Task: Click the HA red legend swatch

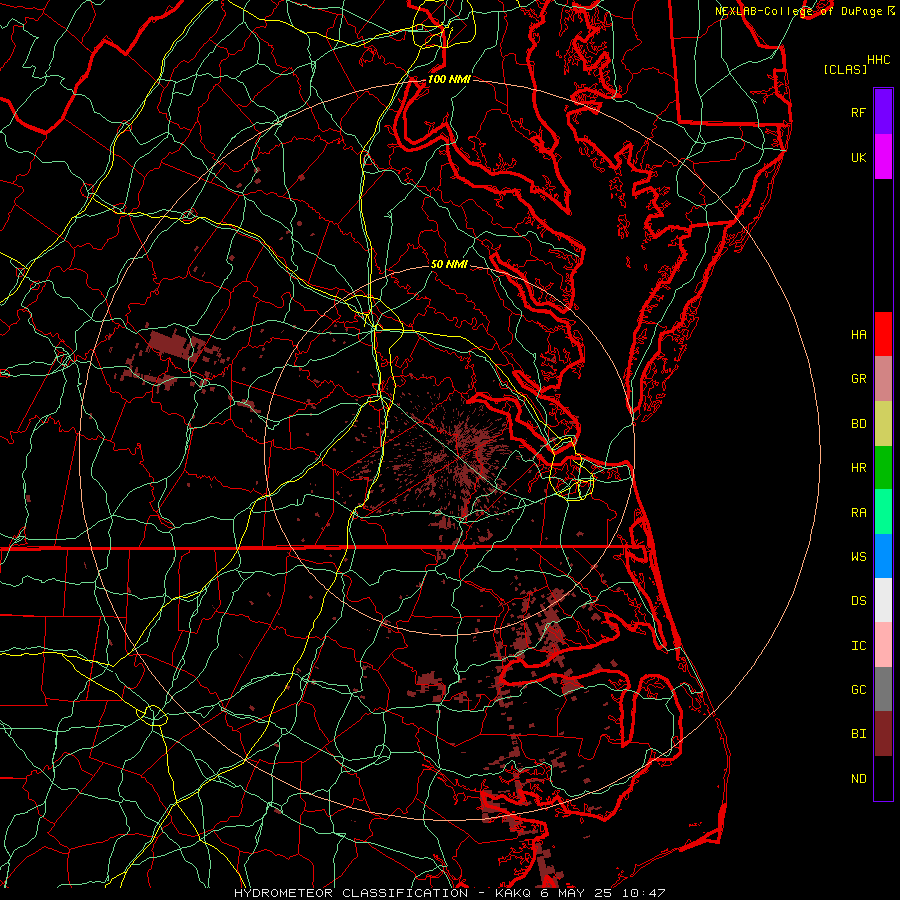Action: [883, 334]
